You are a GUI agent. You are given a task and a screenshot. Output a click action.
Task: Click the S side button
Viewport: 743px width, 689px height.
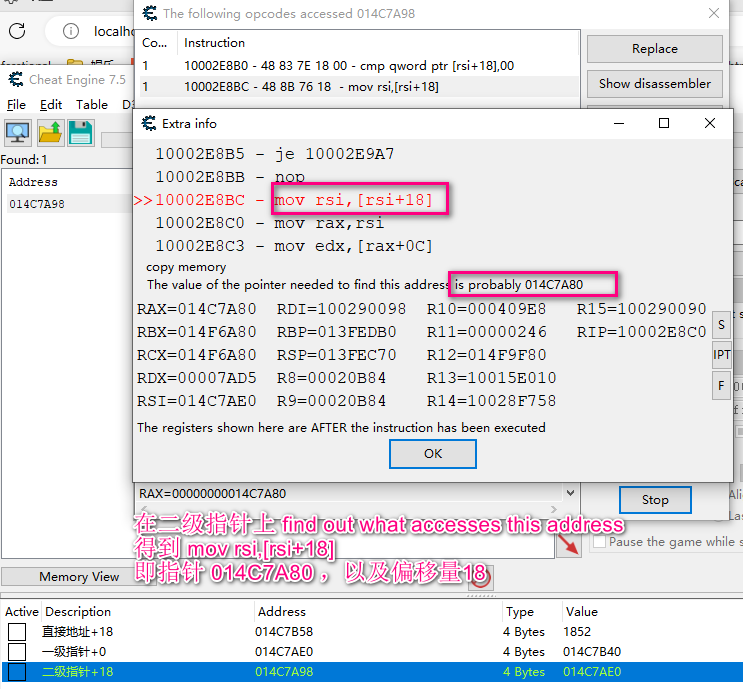(x=721, y=325)
